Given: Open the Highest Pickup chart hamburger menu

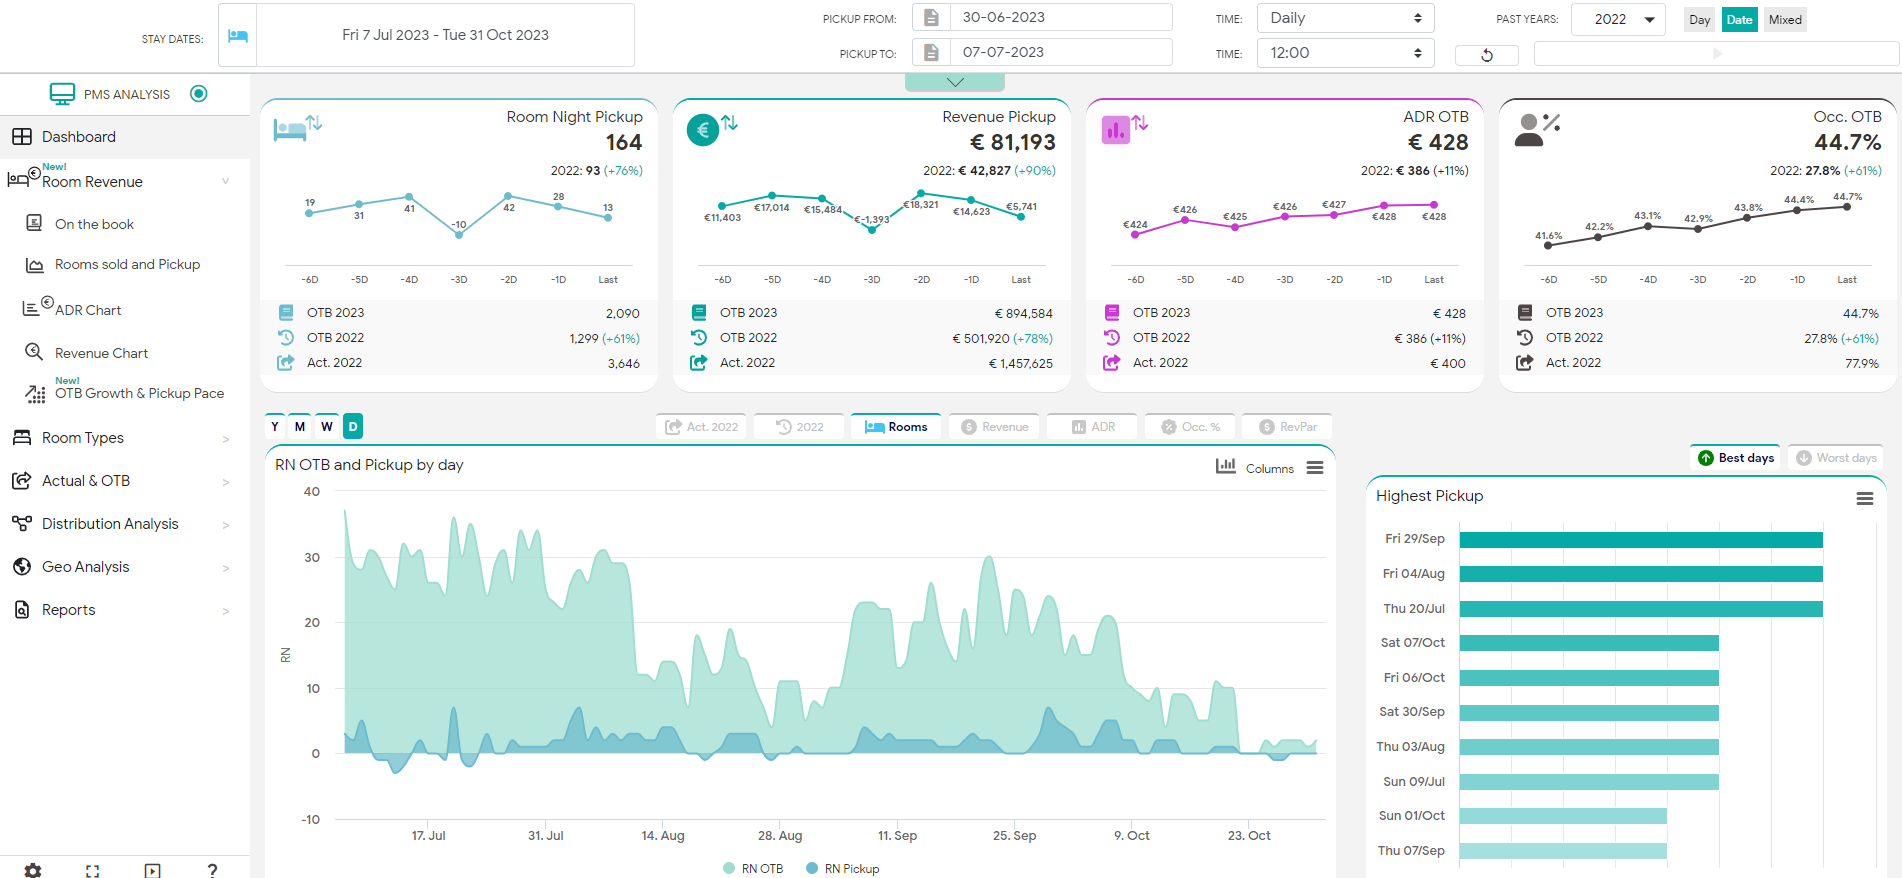Looking at the screenshot, I should coord(1864,498).
